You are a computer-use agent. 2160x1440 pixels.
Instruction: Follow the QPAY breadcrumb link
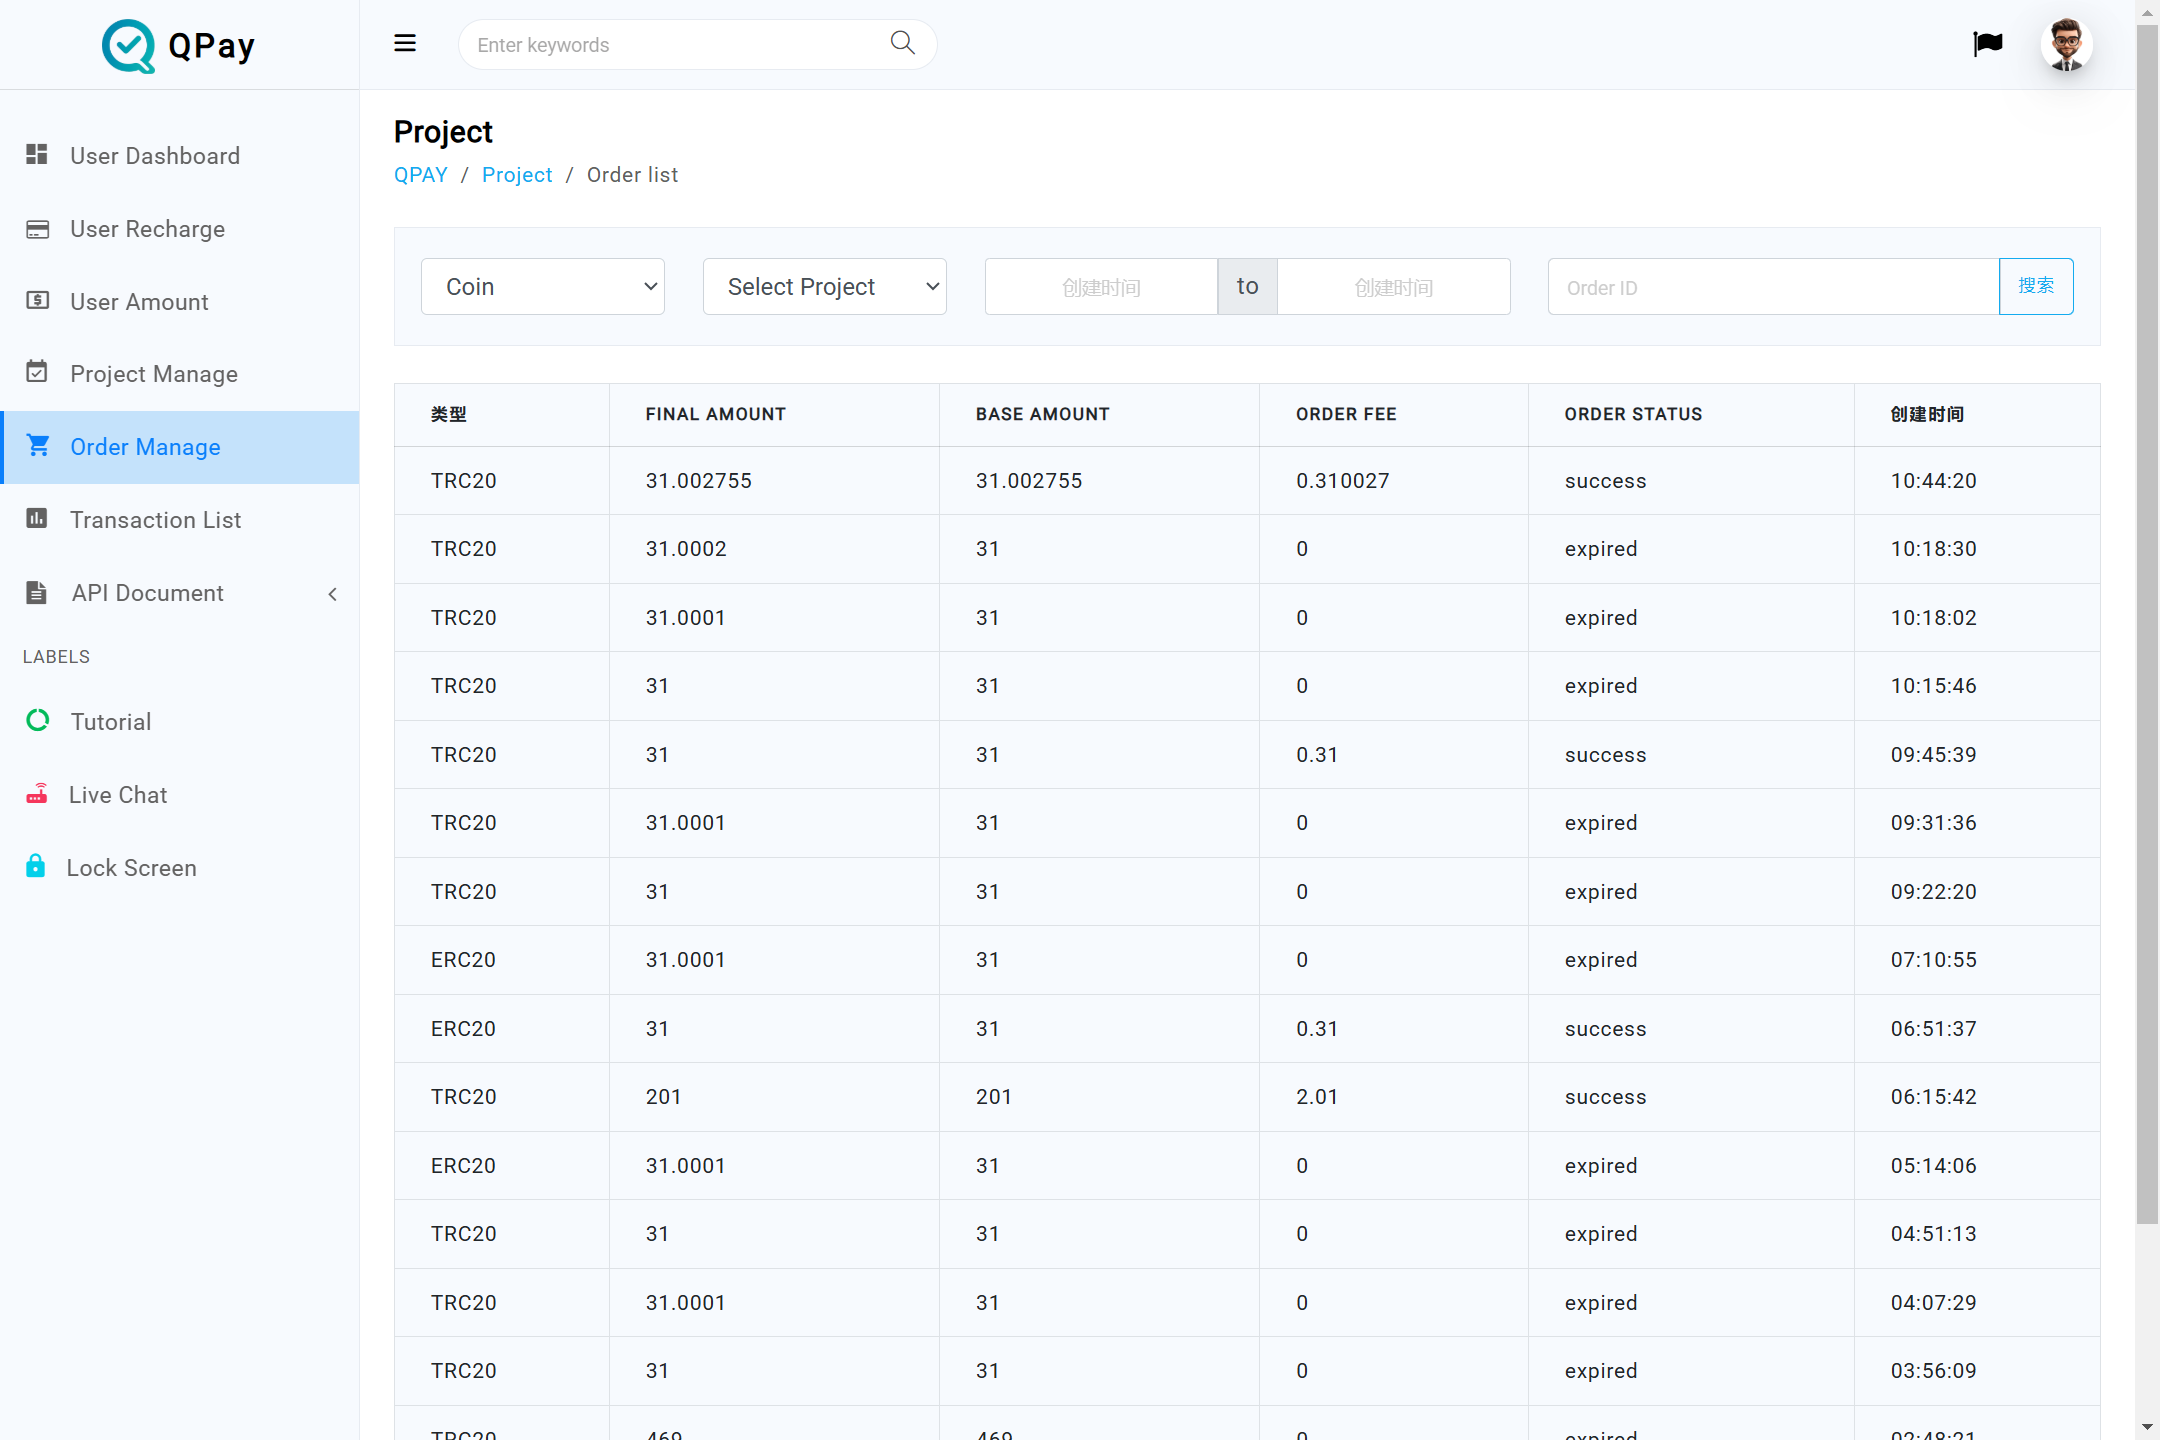click(421, 175)
